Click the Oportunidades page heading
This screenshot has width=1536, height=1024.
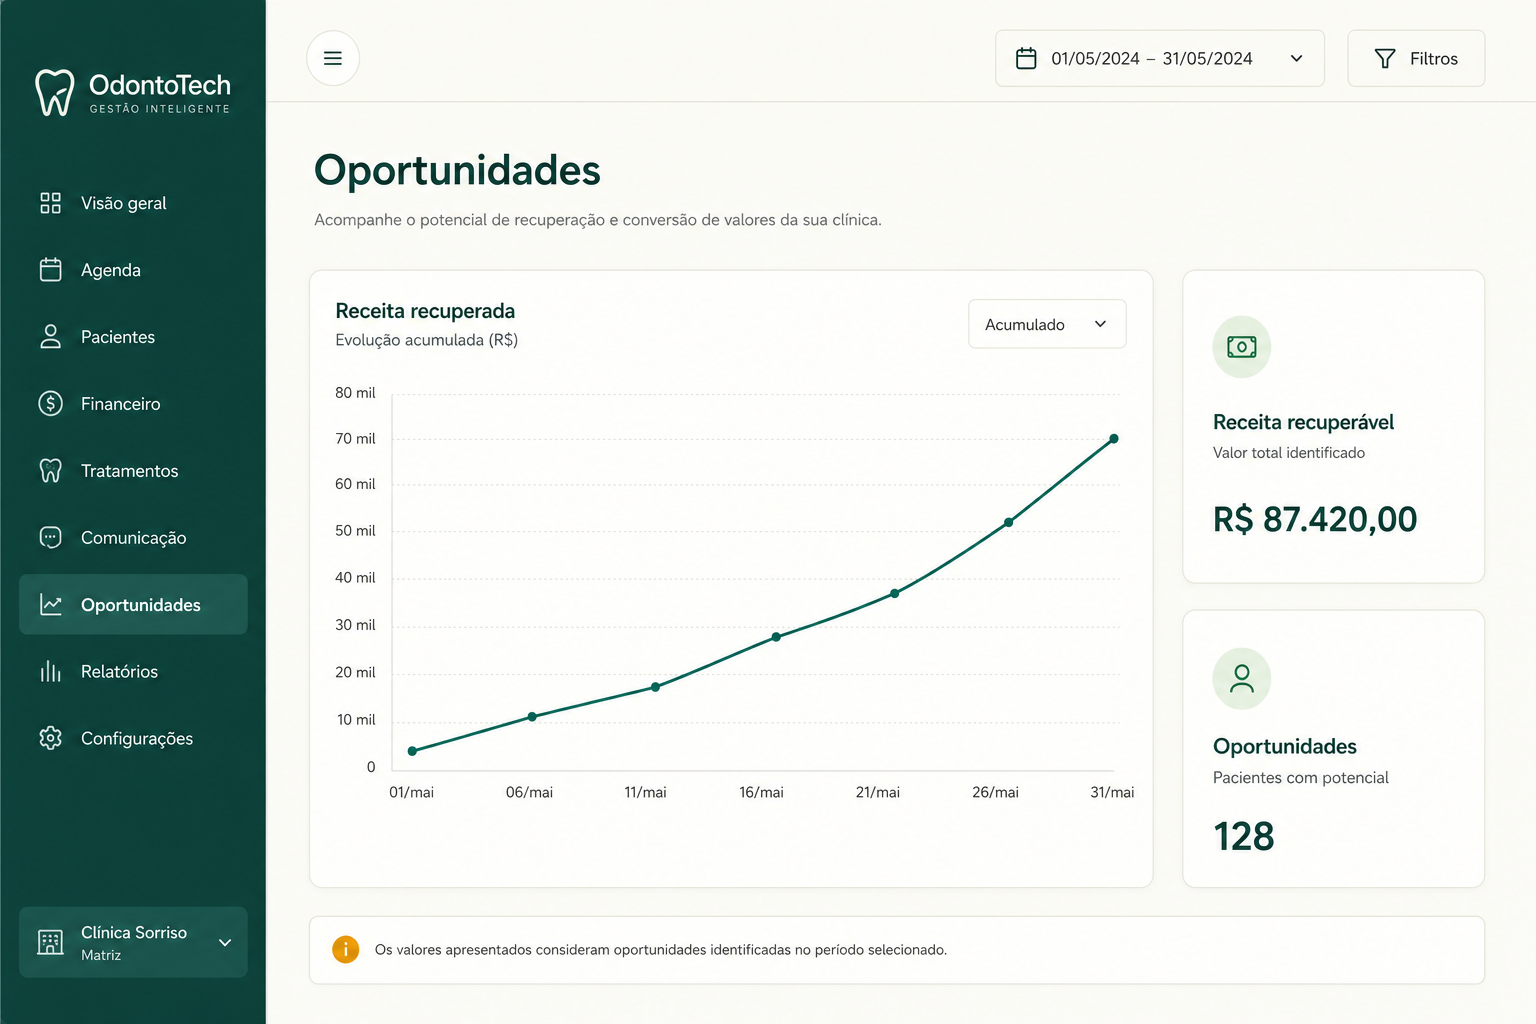(457, 171)
